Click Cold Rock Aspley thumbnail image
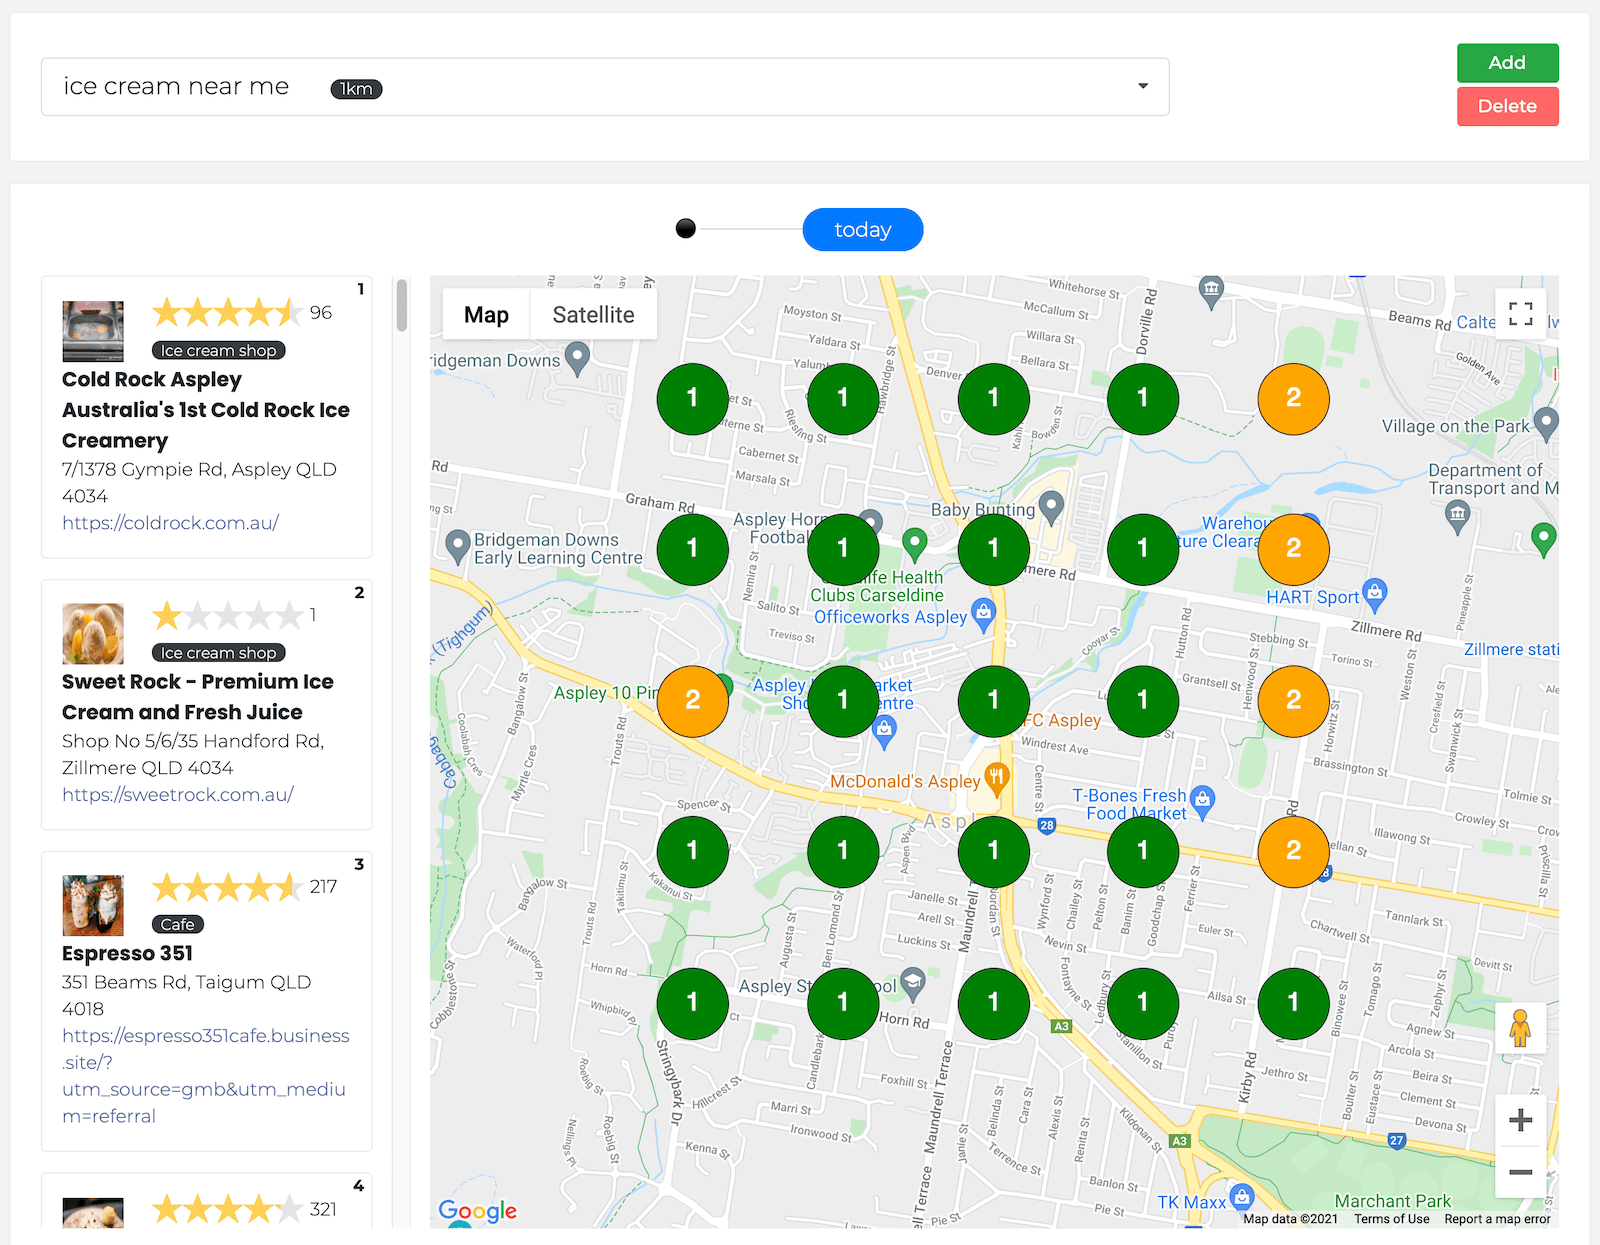The image size is (1600, 1245). 93,331
